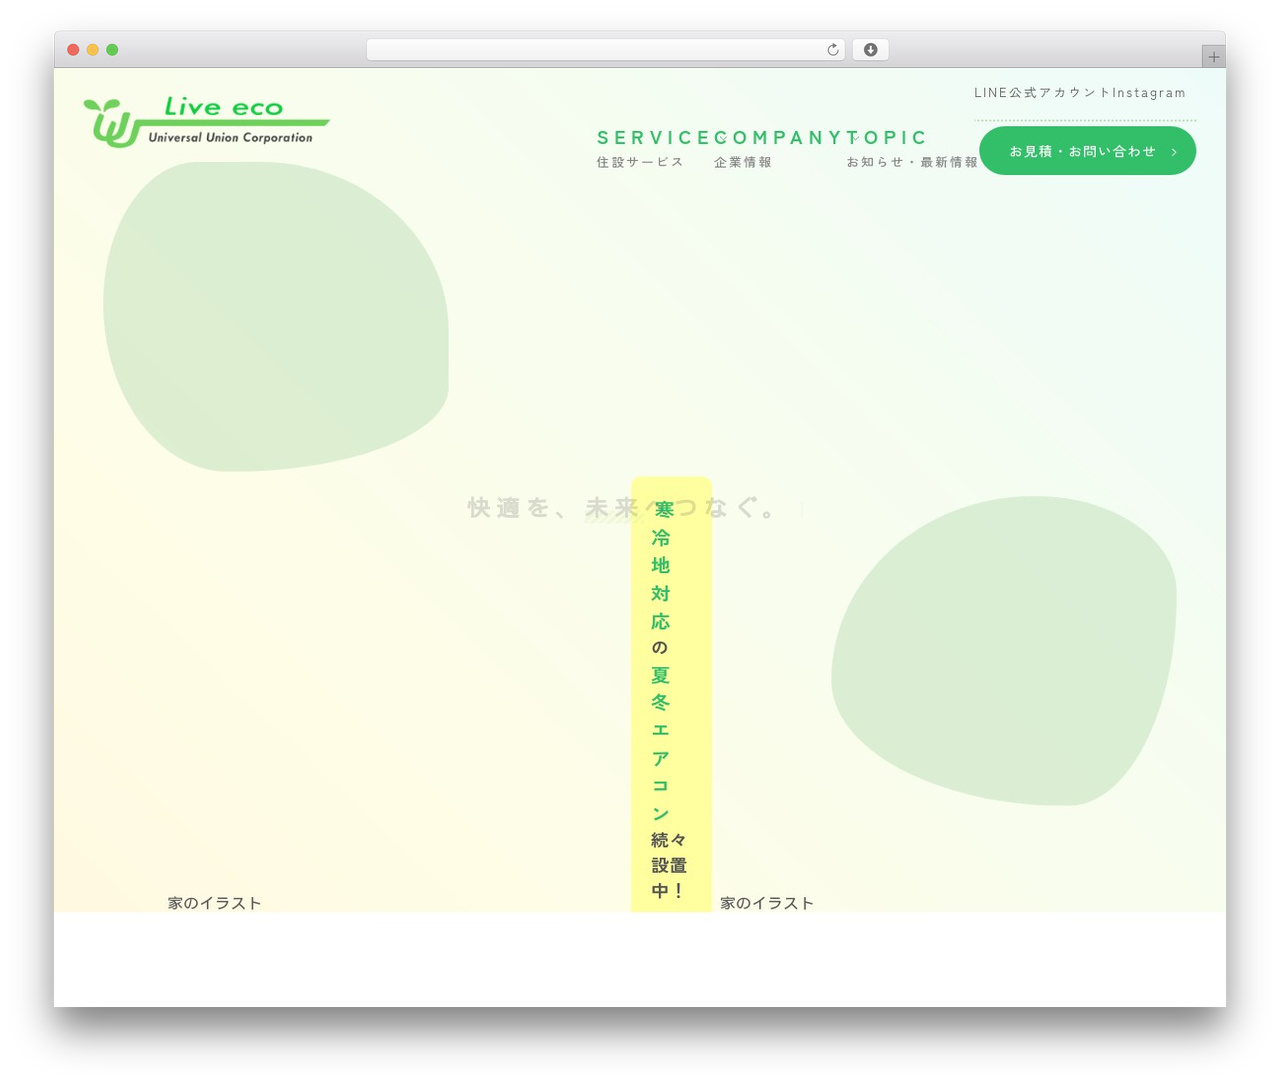Click the お見積・お問い合わせ button
Image resolution: width=1280 pixels, height=1084 pixels.
[x=1087, y=151]
